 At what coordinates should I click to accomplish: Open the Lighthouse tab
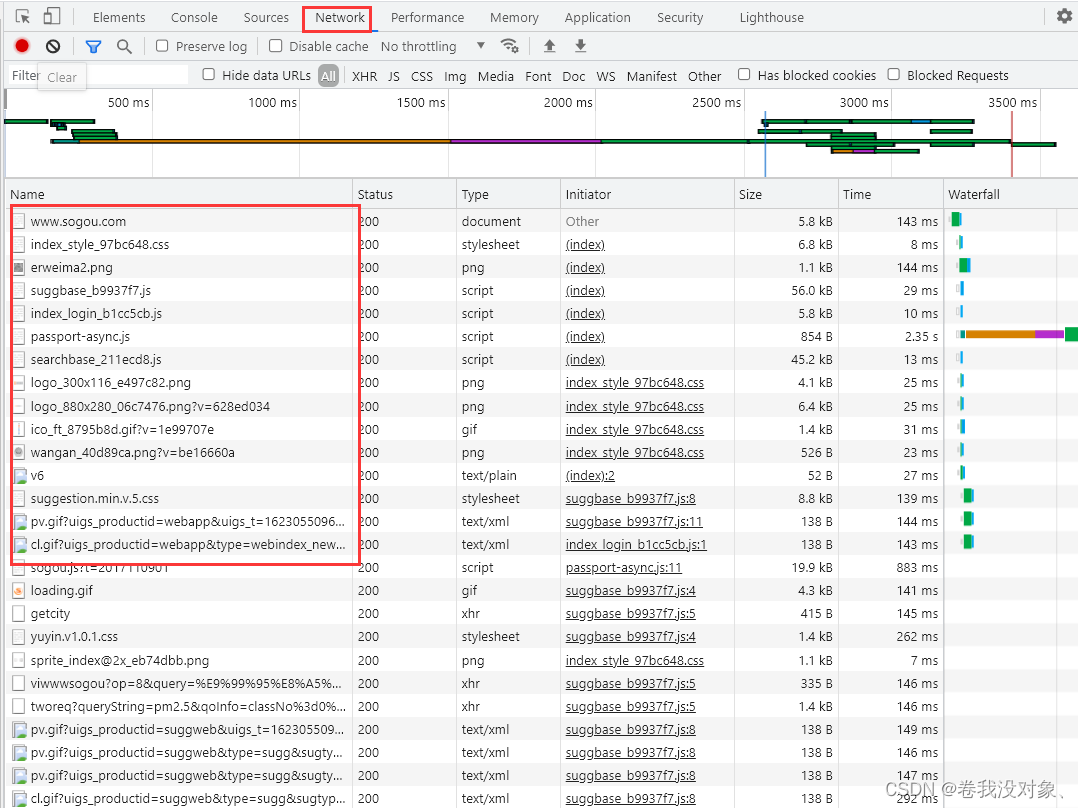click(771, 17)
